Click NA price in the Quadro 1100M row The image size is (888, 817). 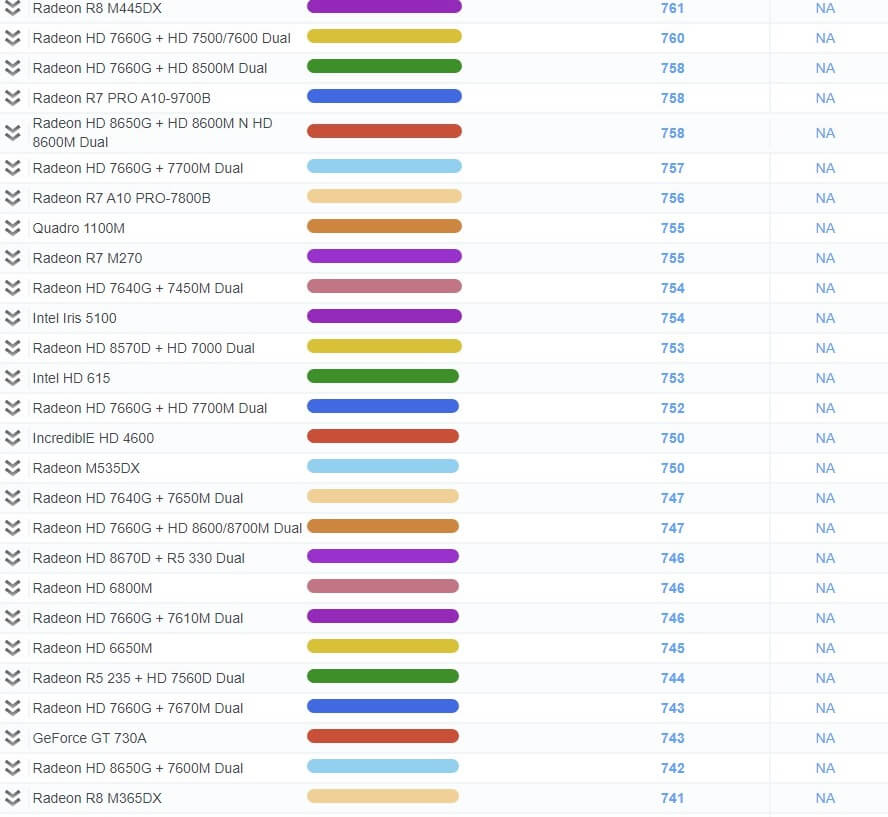tap(825, 229)
